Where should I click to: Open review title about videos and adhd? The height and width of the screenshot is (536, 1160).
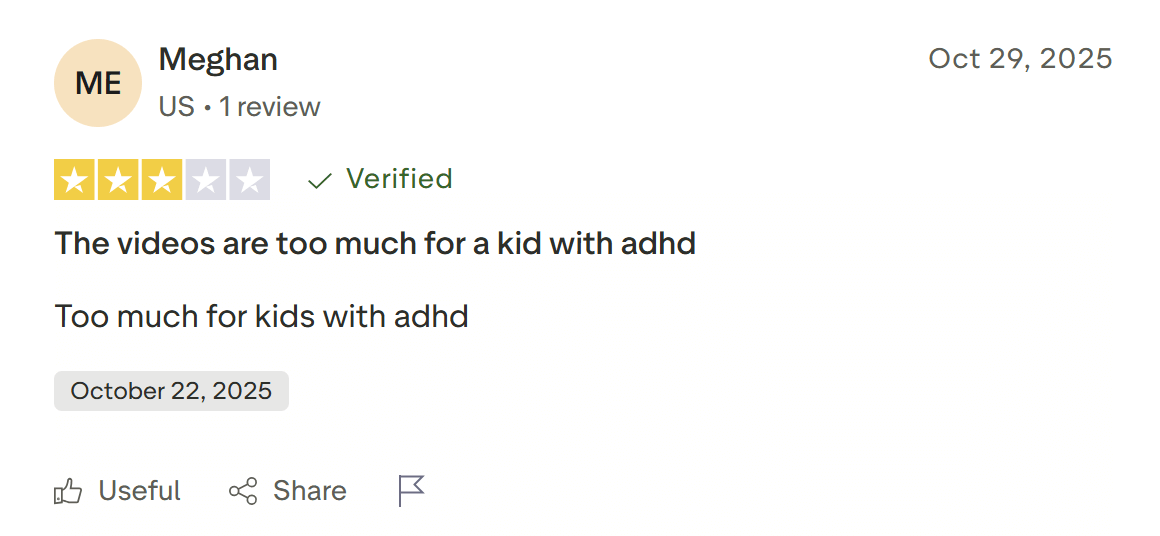[375, 243]
